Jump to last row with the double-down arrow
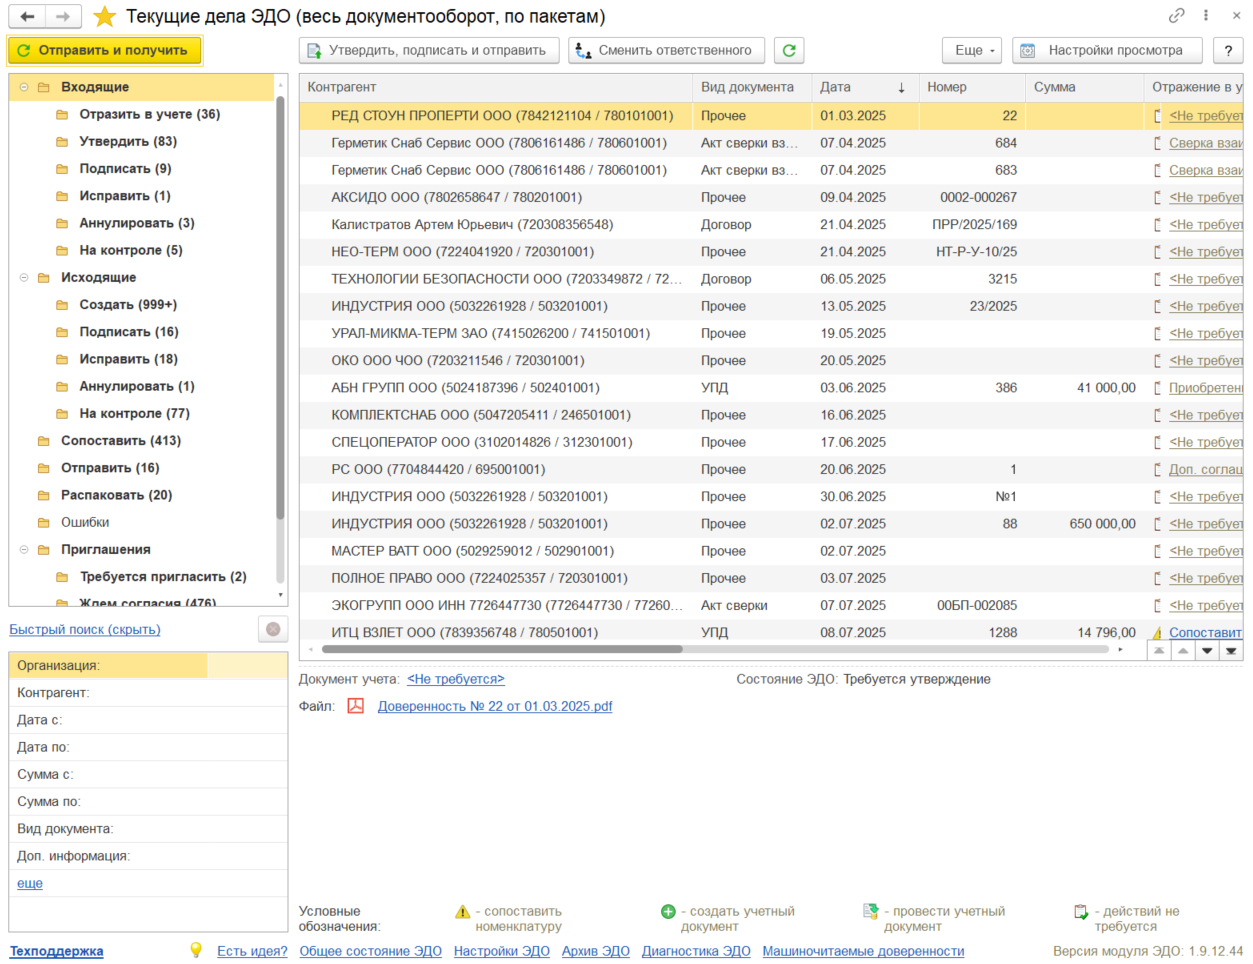The height and width of the screenshot is (964, 1253). 1231,650
